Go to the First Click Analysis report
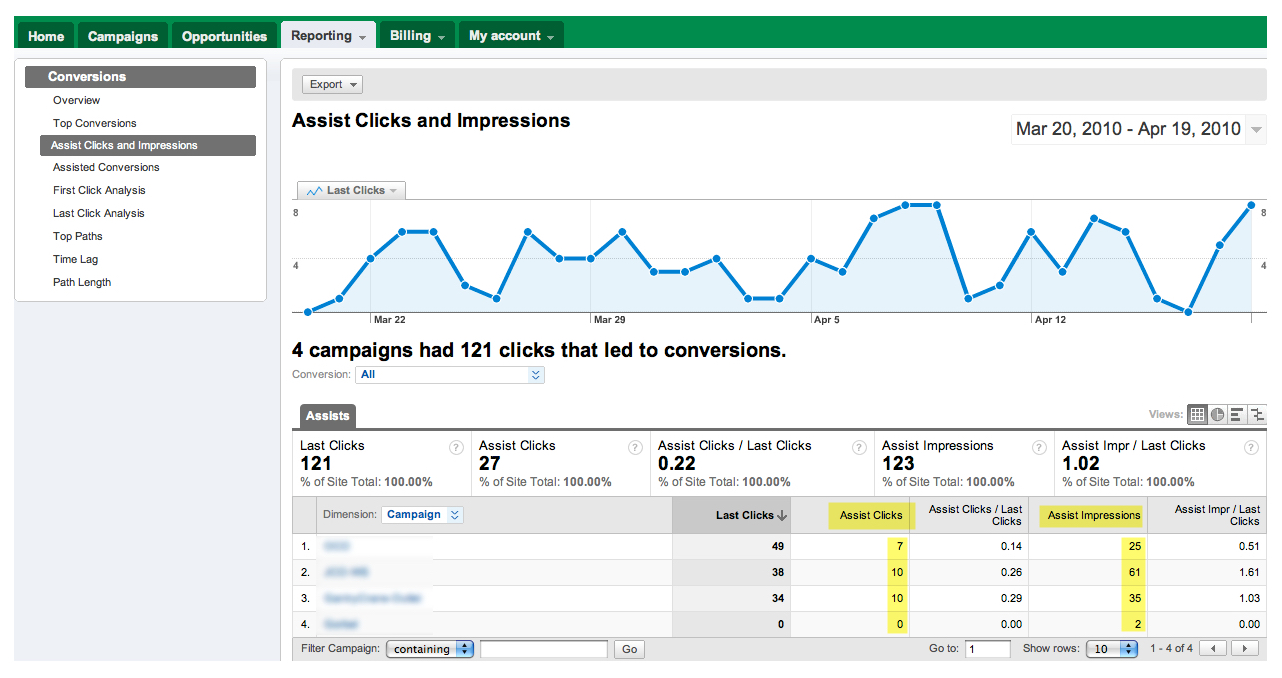 point(101,190)
